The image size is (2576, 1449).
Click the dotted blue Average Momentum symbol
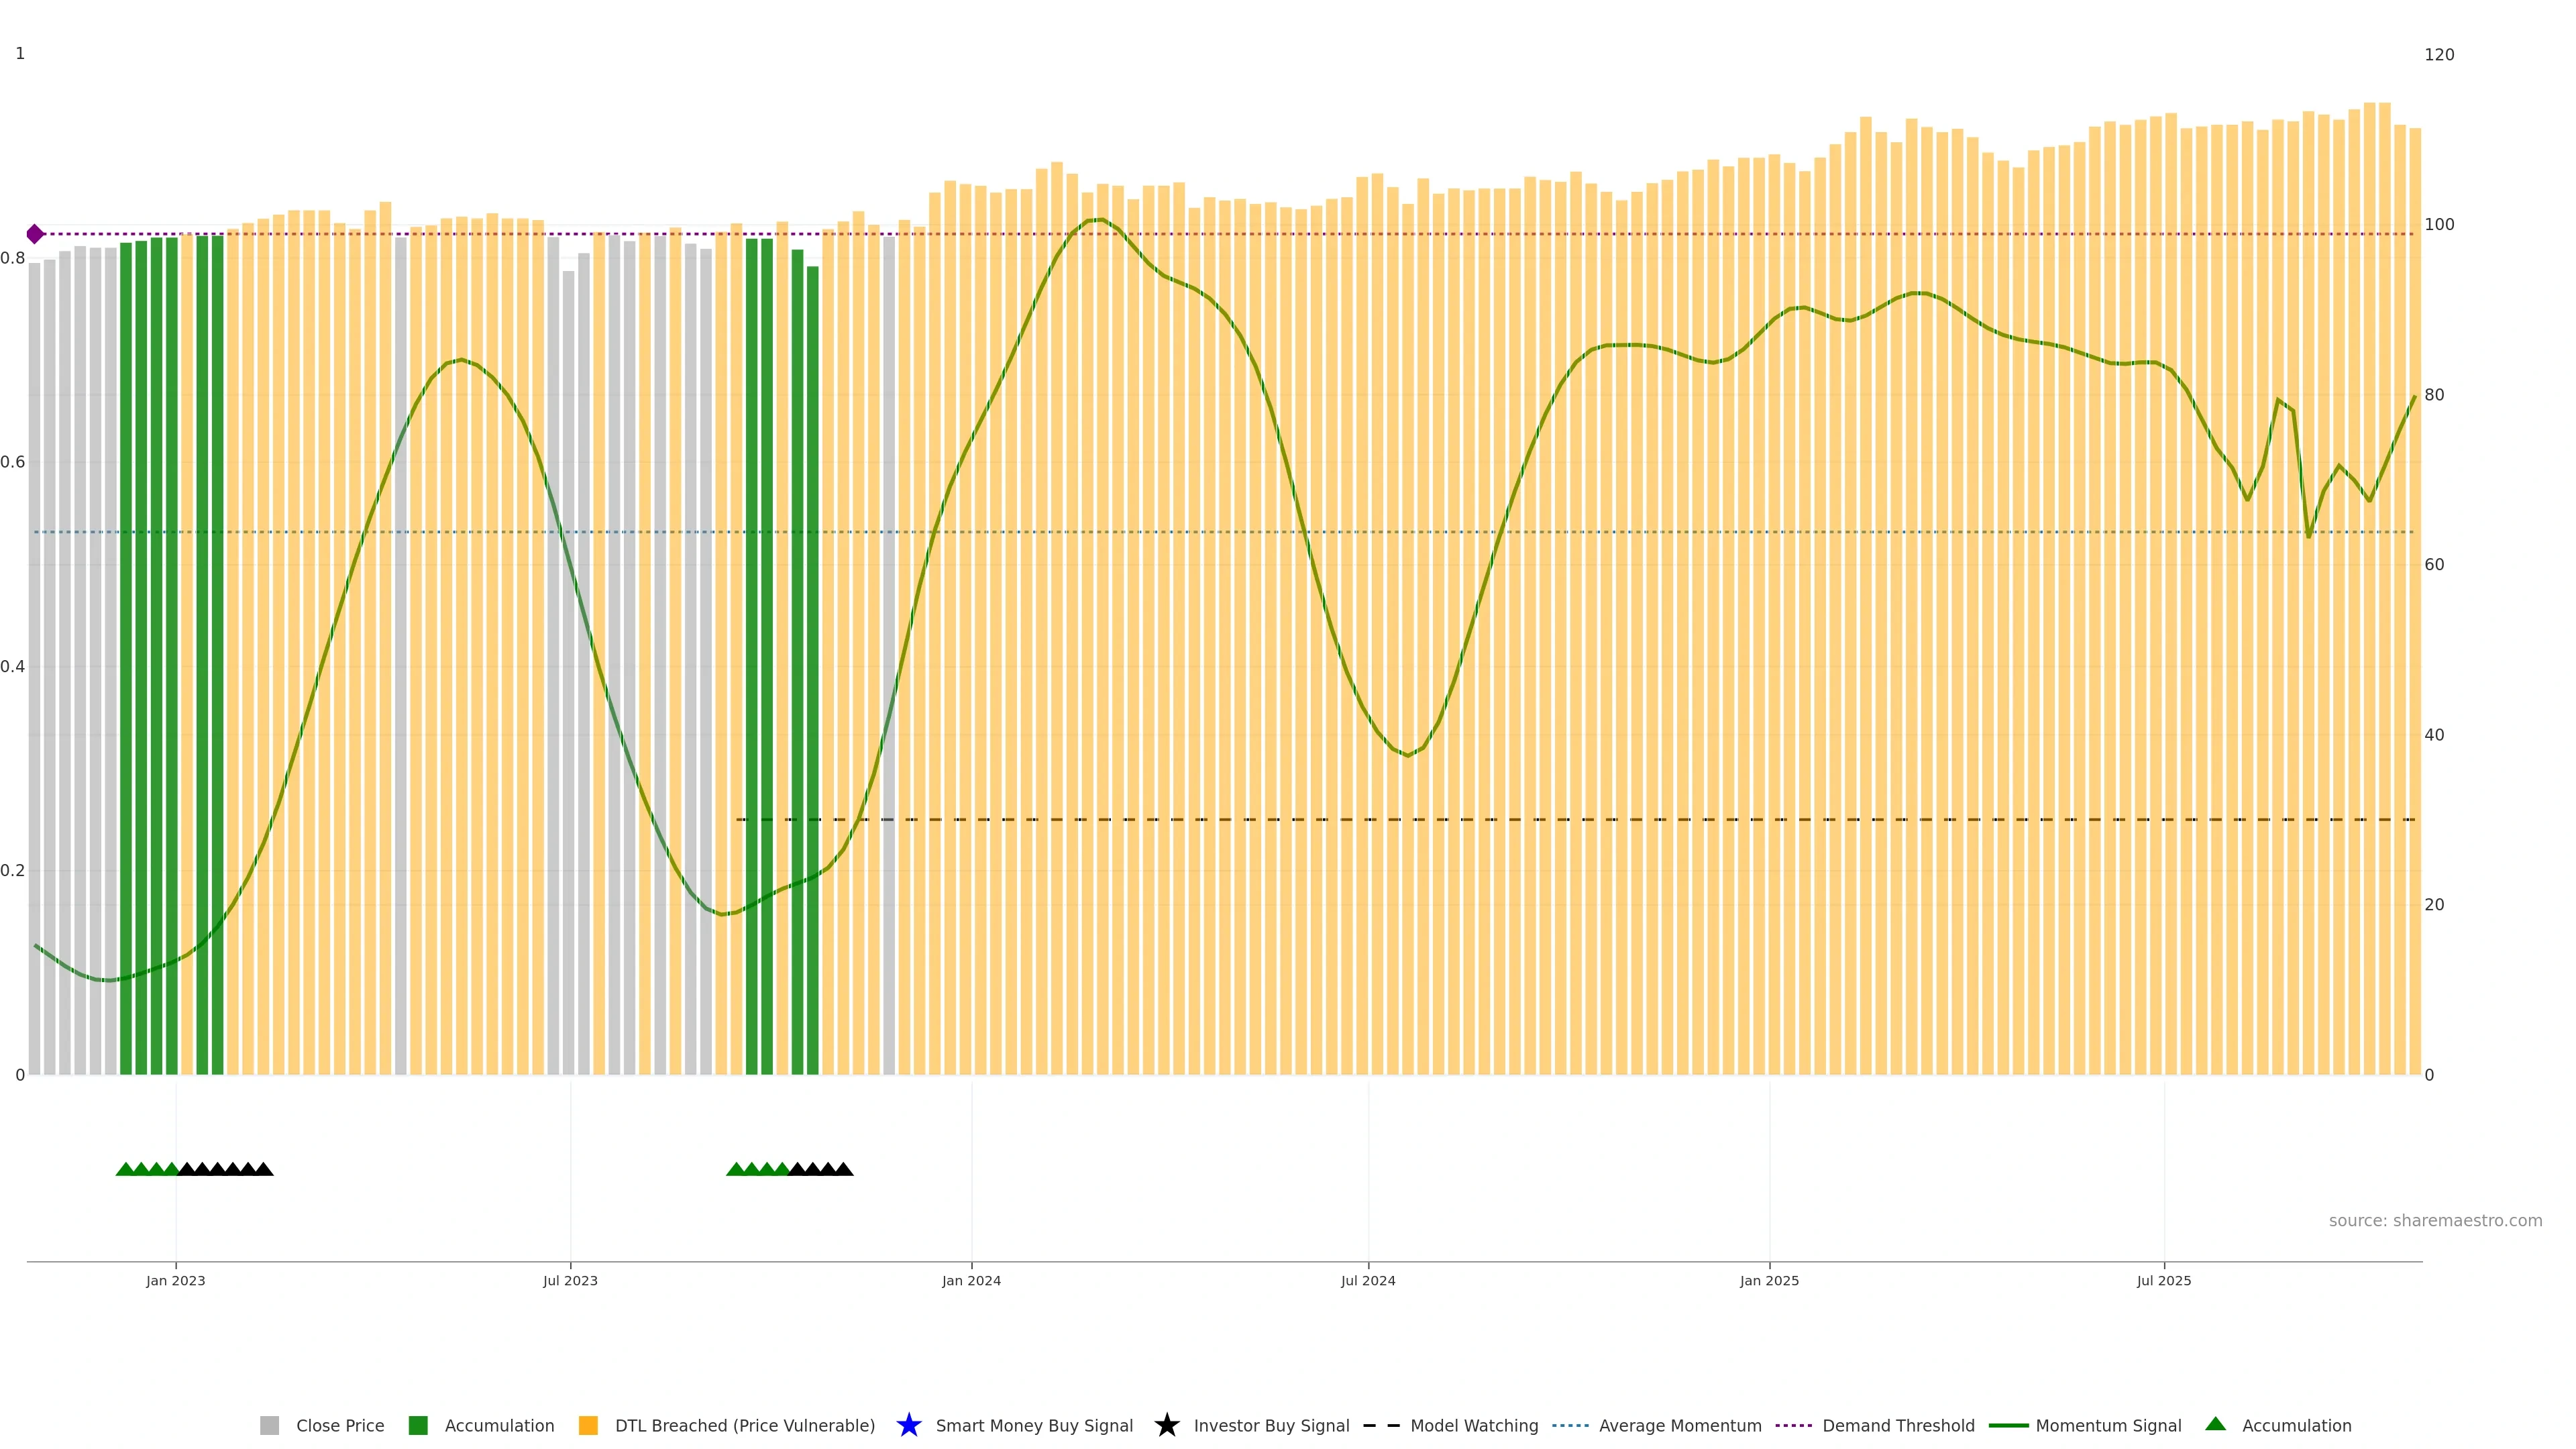coord(1570,1426)
